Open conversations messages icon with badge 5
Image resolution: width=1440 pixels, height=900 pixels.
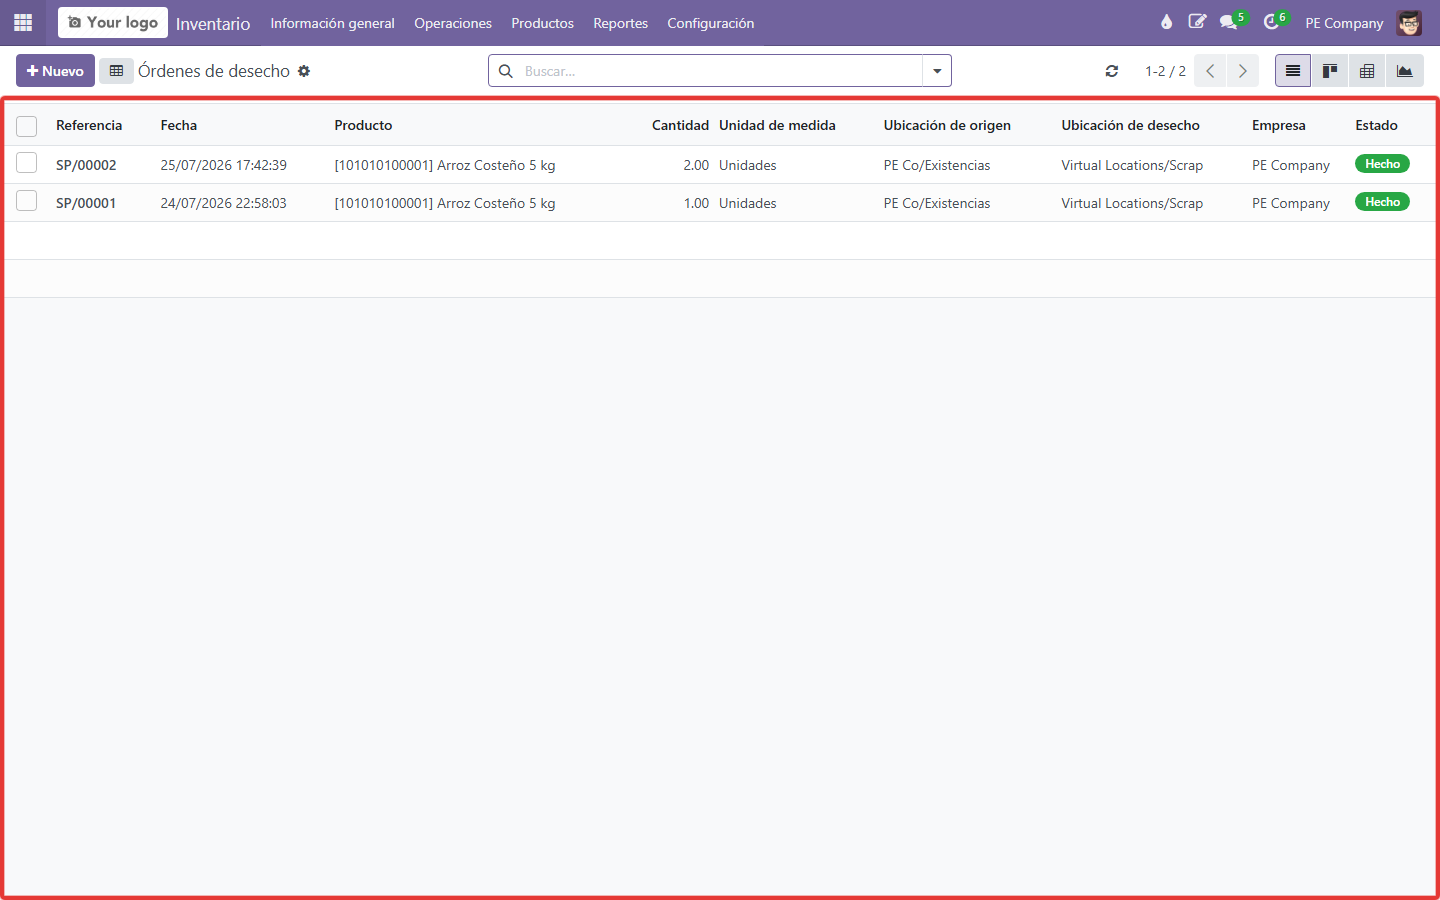1230,22
